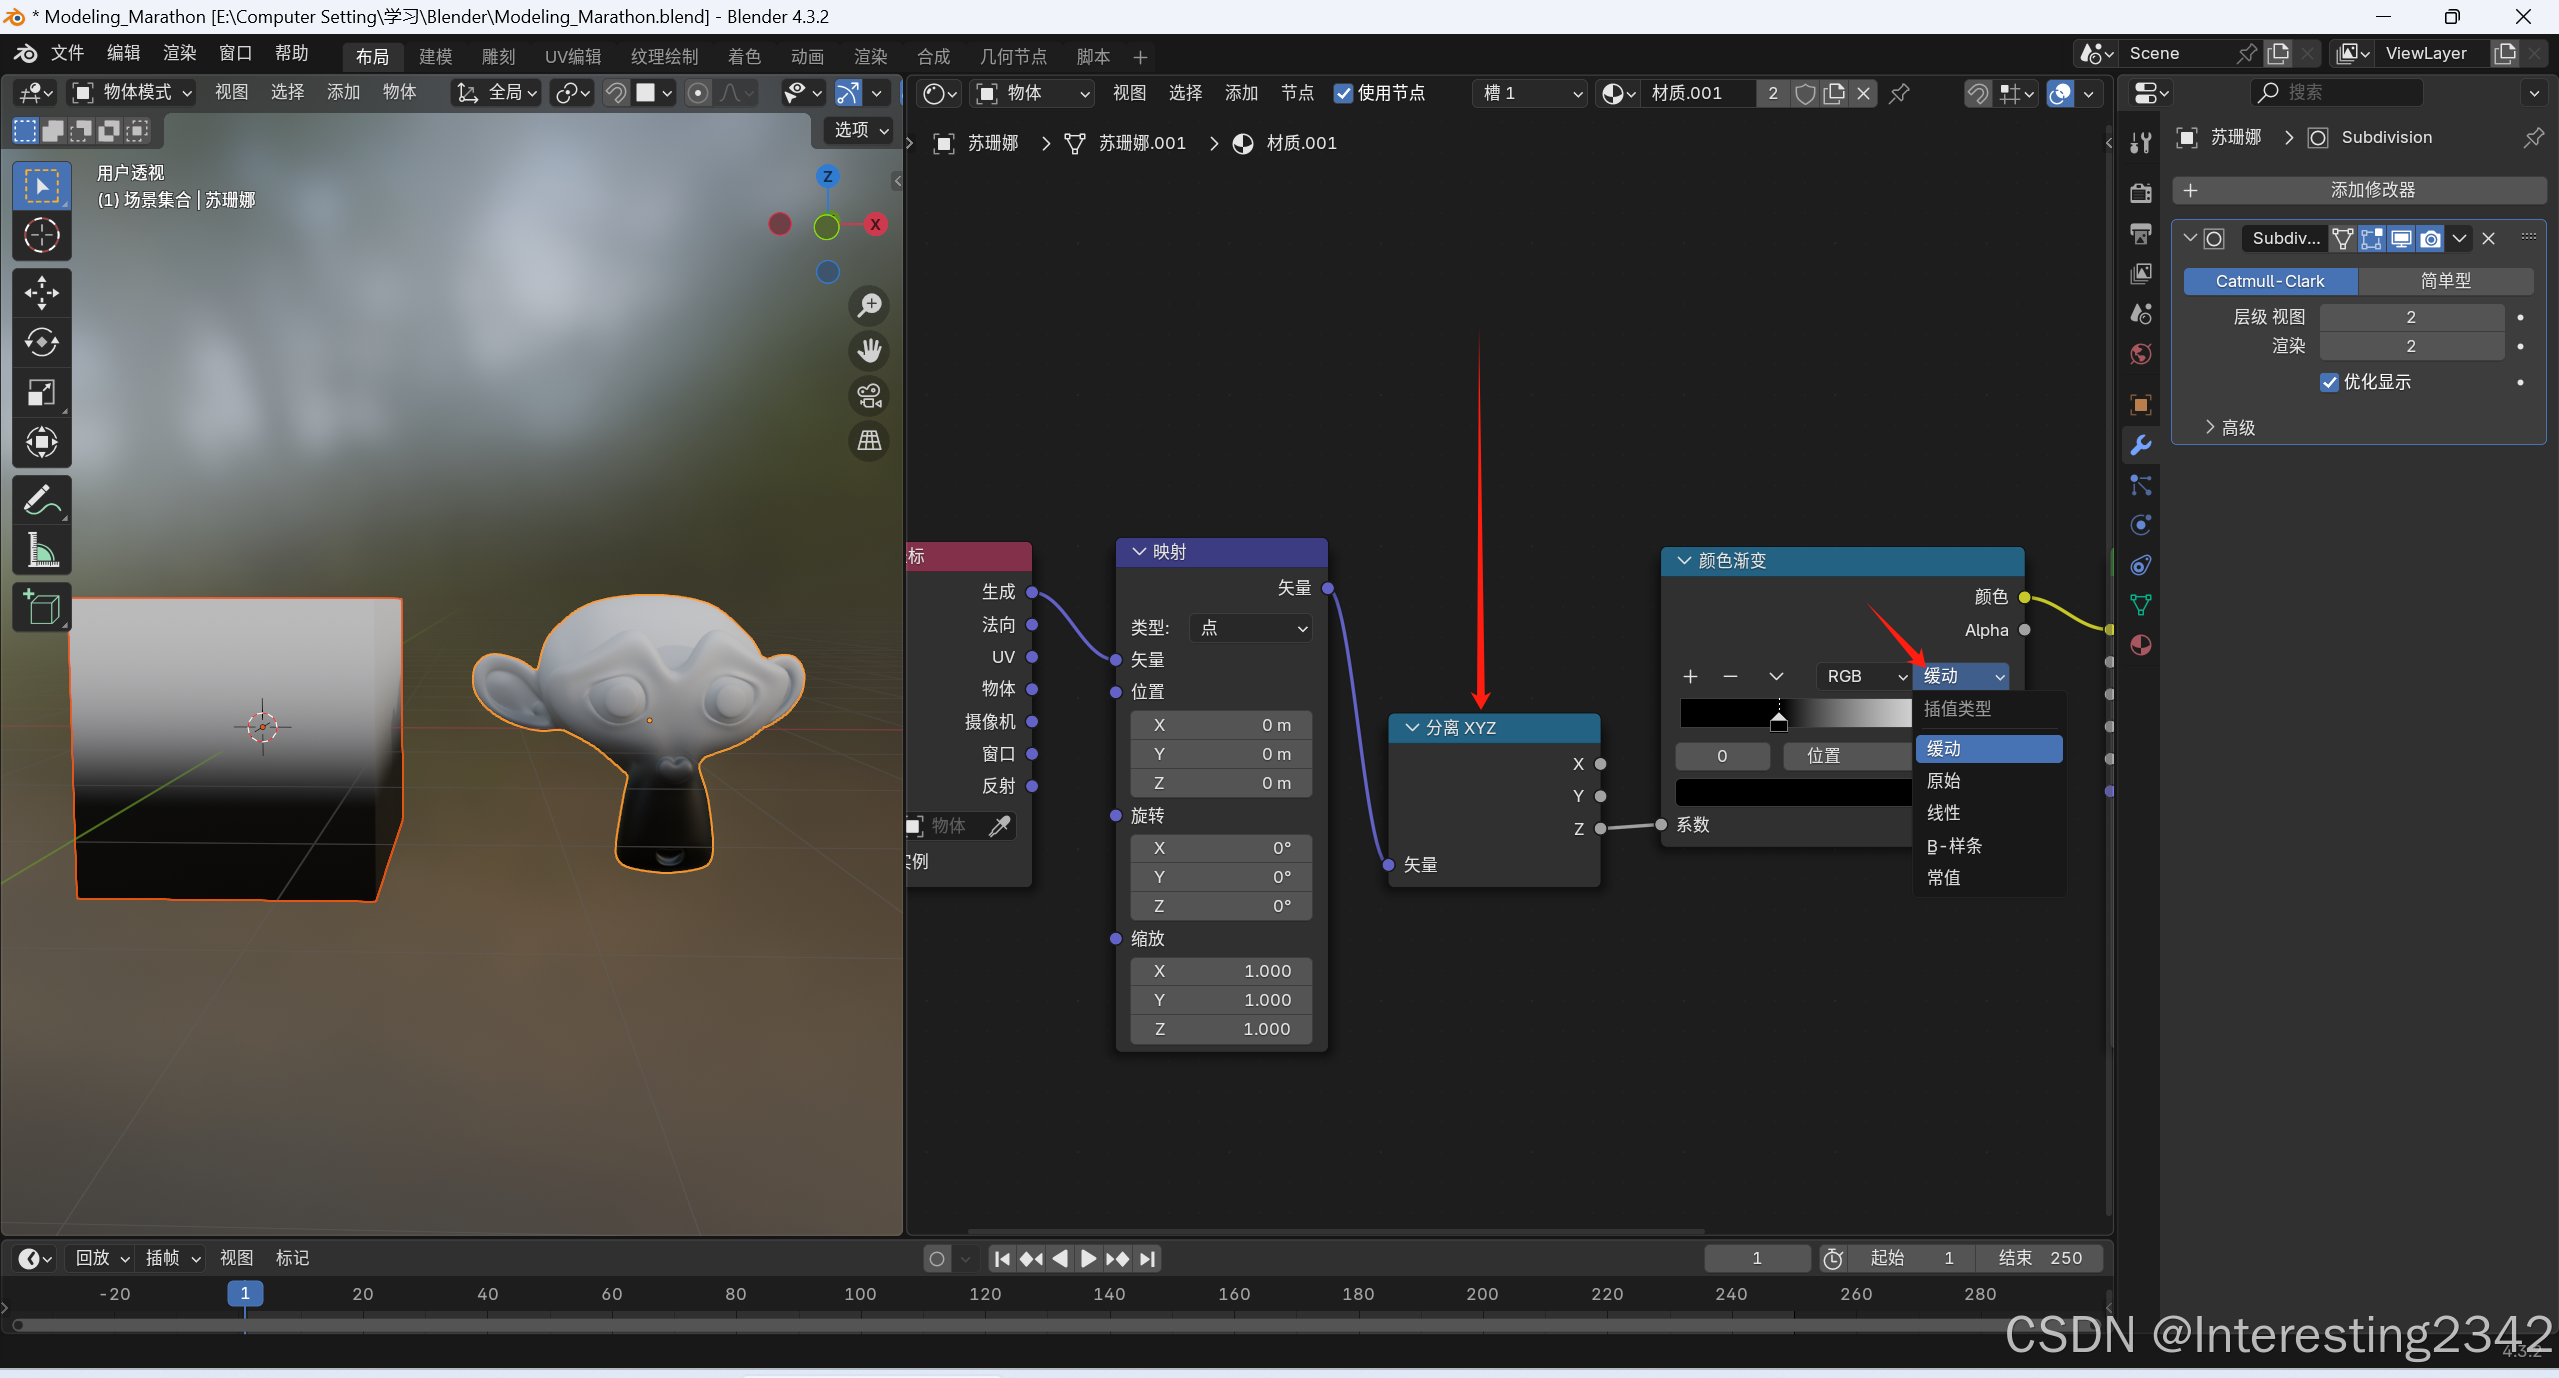
Task: Select the Scale tool in the viewport toolbar
Action: (41, 393)
